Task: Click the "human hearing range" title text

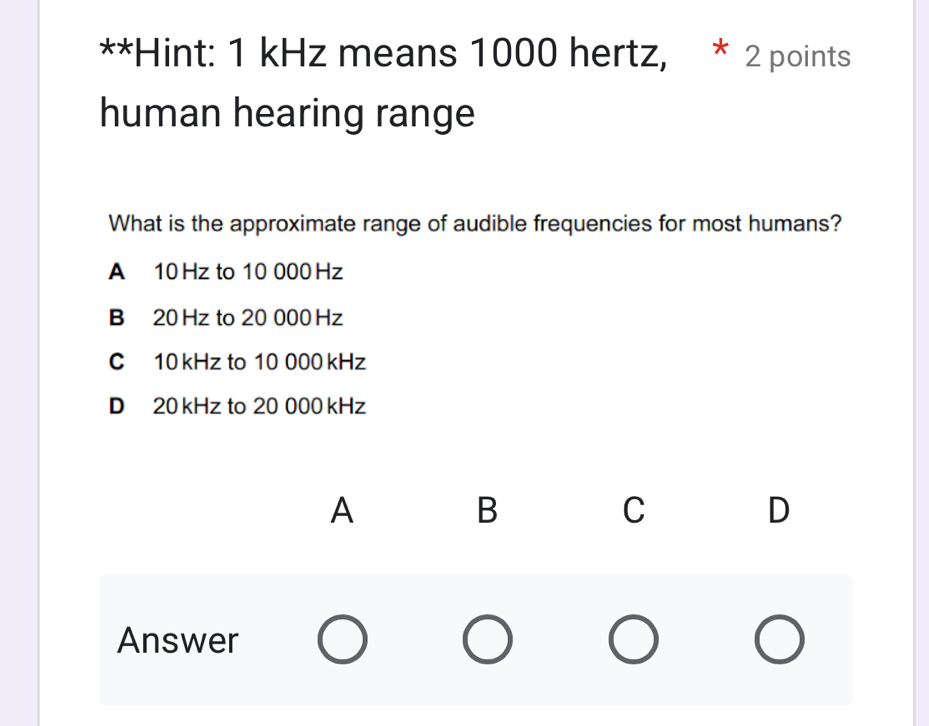Action: click(x=287, y=114)
